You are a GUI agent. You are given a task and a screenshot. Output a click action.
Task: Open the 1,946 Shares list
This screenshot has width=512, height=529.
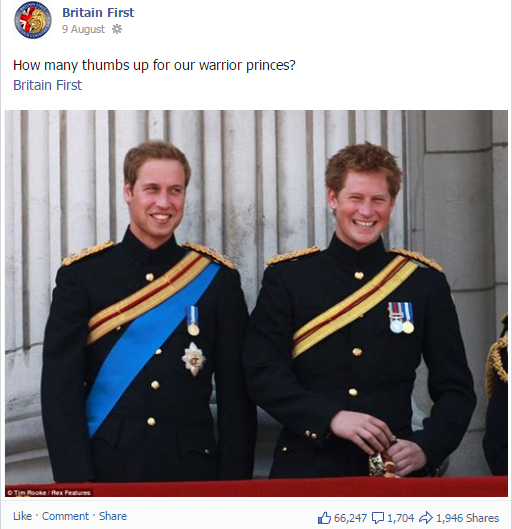coord(459,518)
